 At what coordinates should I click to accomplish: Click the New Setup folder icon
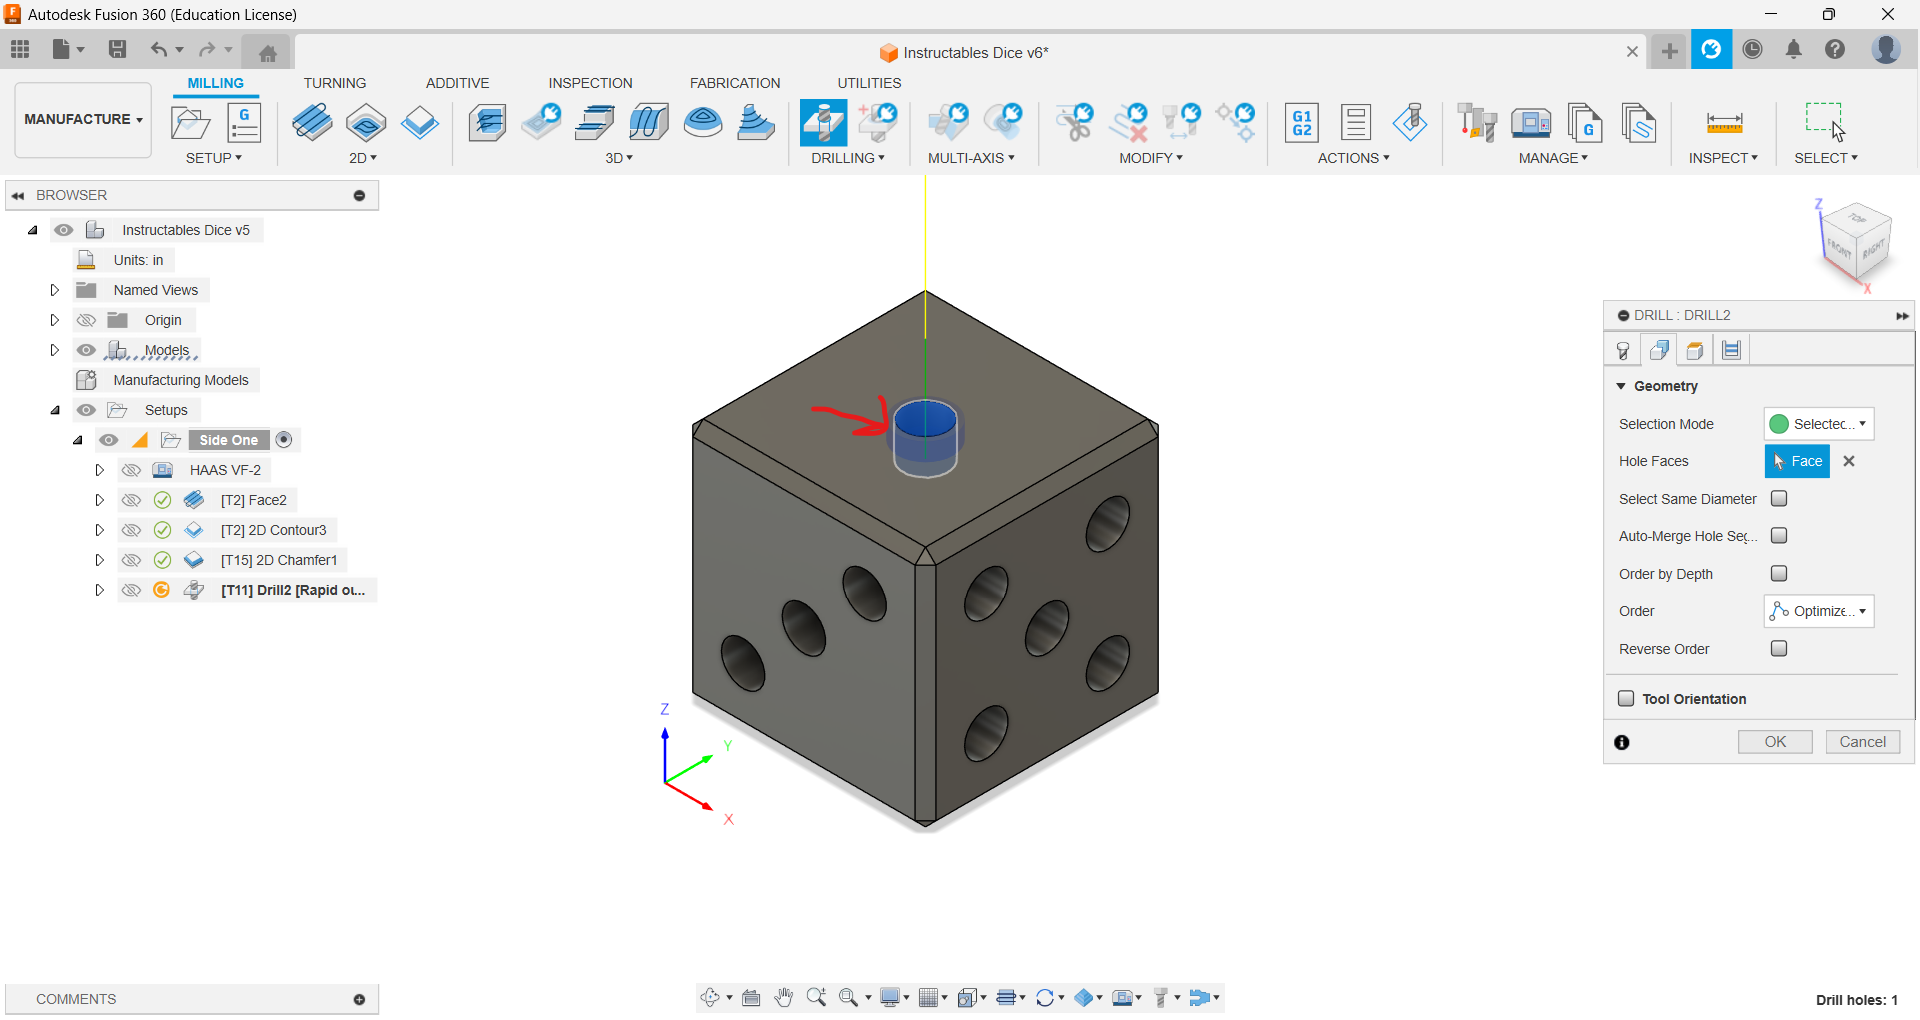(190, 123)
